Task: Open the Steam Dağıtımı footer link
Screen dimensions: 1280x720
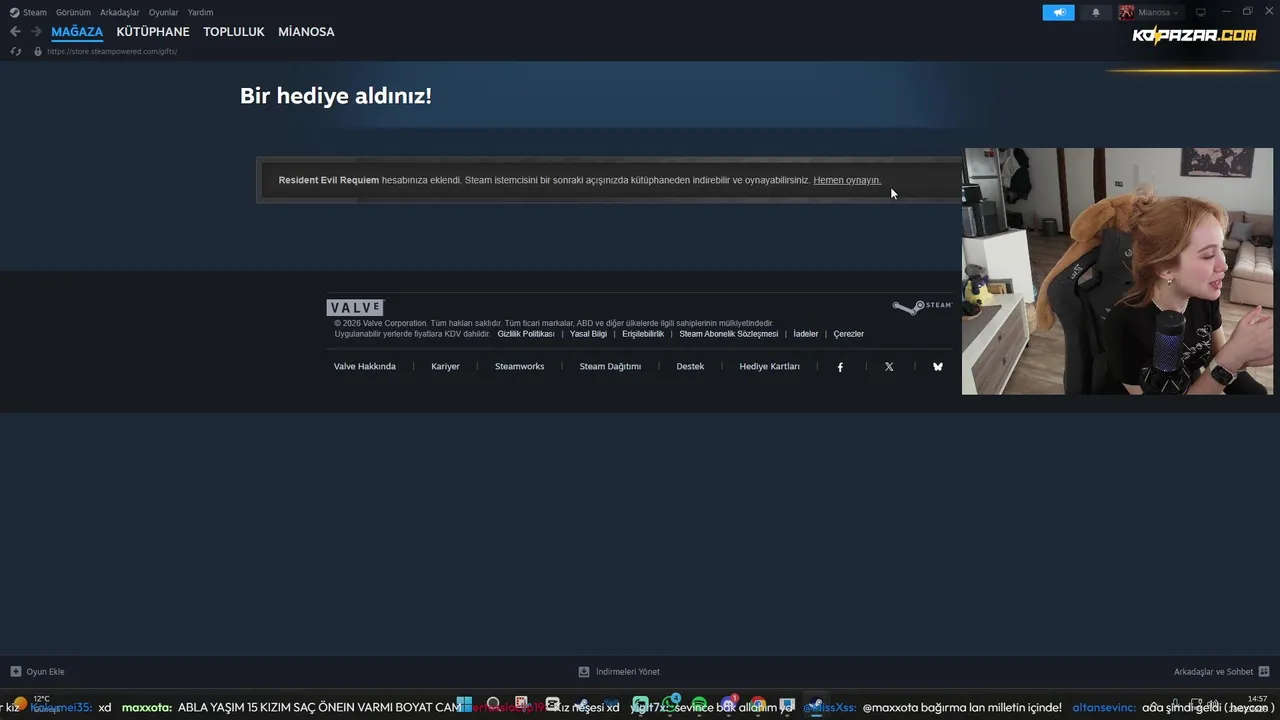Action: pos(610,367)
